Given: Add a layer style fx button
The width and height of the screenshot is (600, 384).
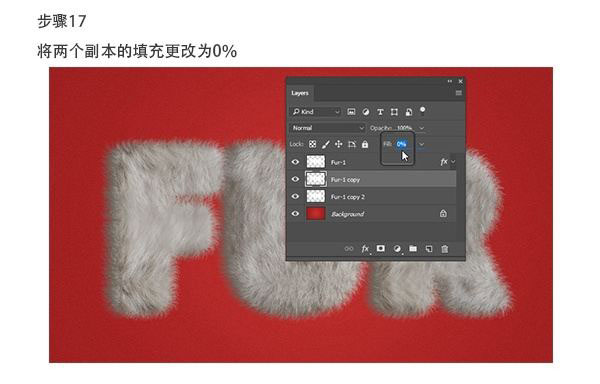Looking at the screenshot, I should click(365, 249).
